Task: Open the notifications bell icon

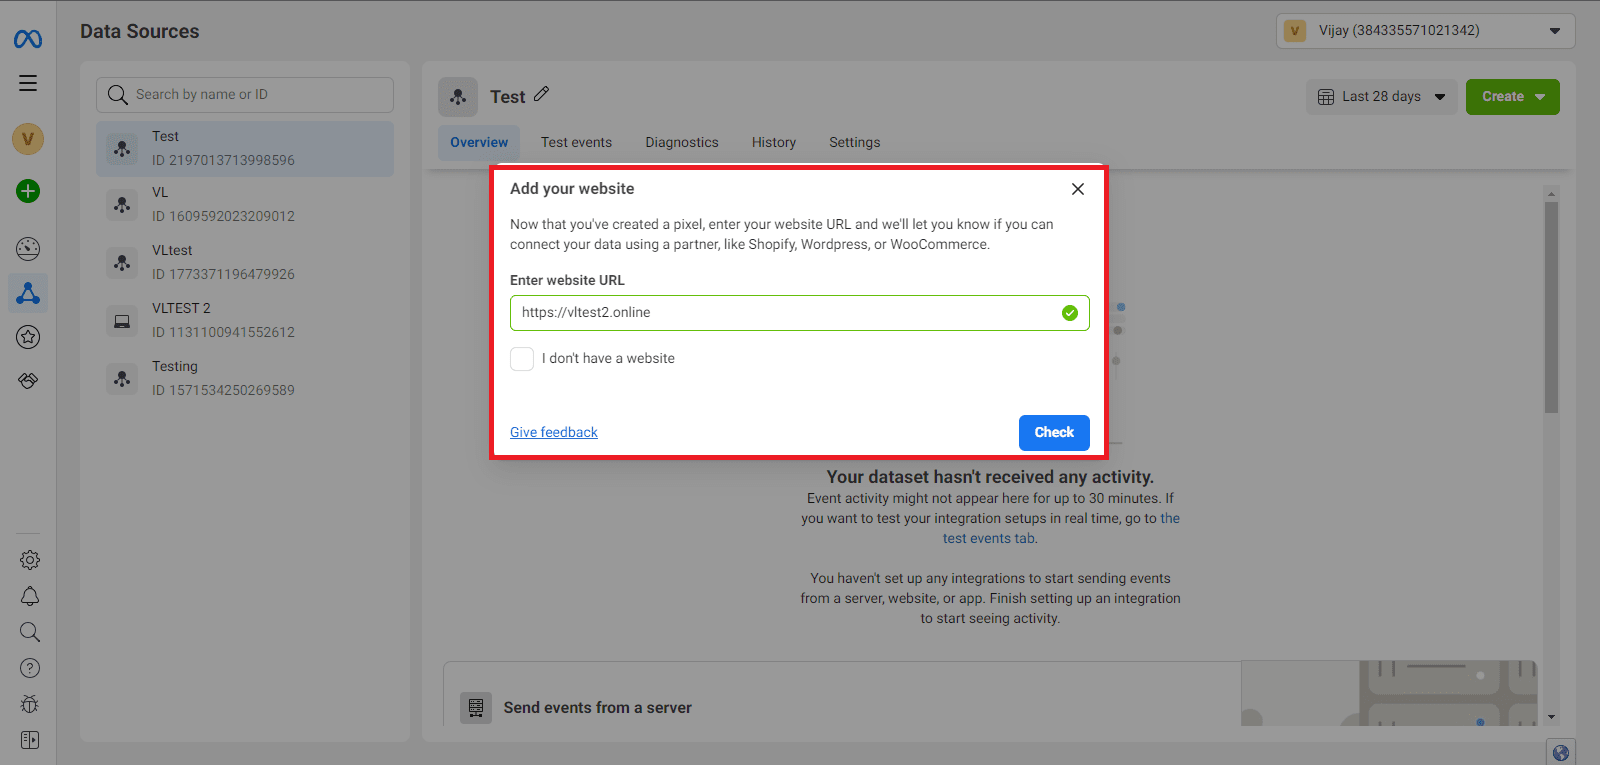Action: pos(30,597)
